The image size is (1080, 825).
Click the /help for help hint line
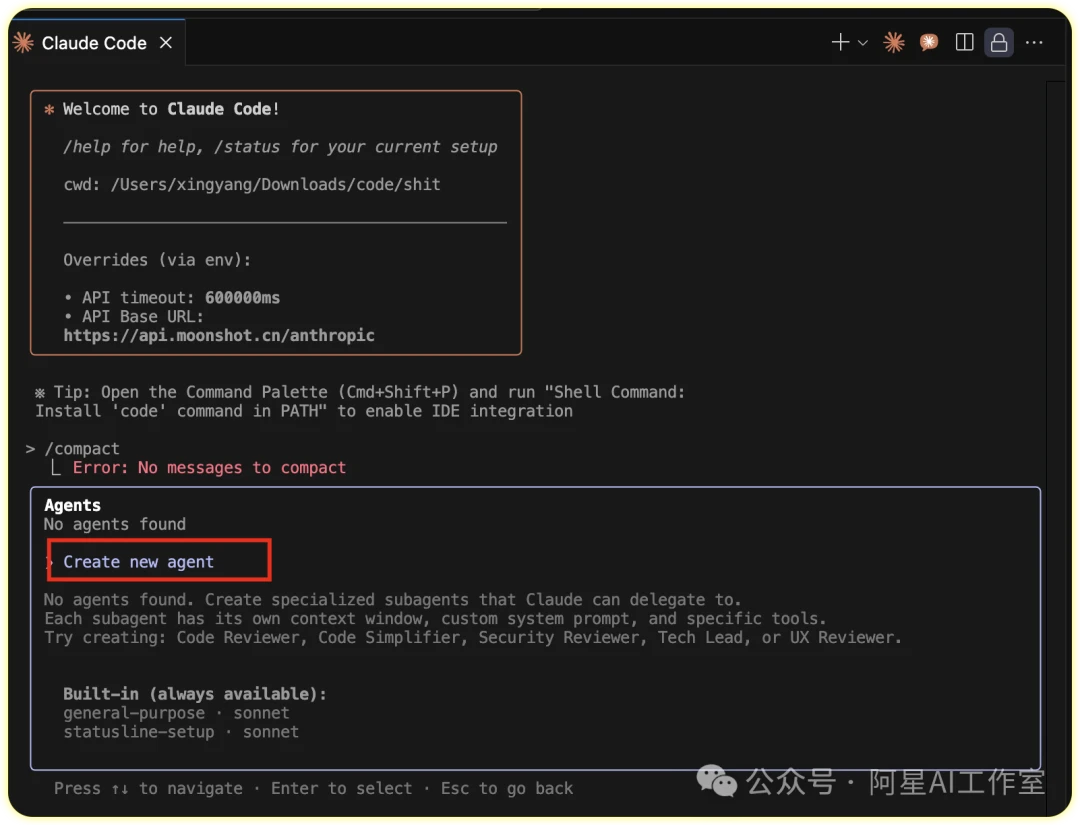pos(280,147)
